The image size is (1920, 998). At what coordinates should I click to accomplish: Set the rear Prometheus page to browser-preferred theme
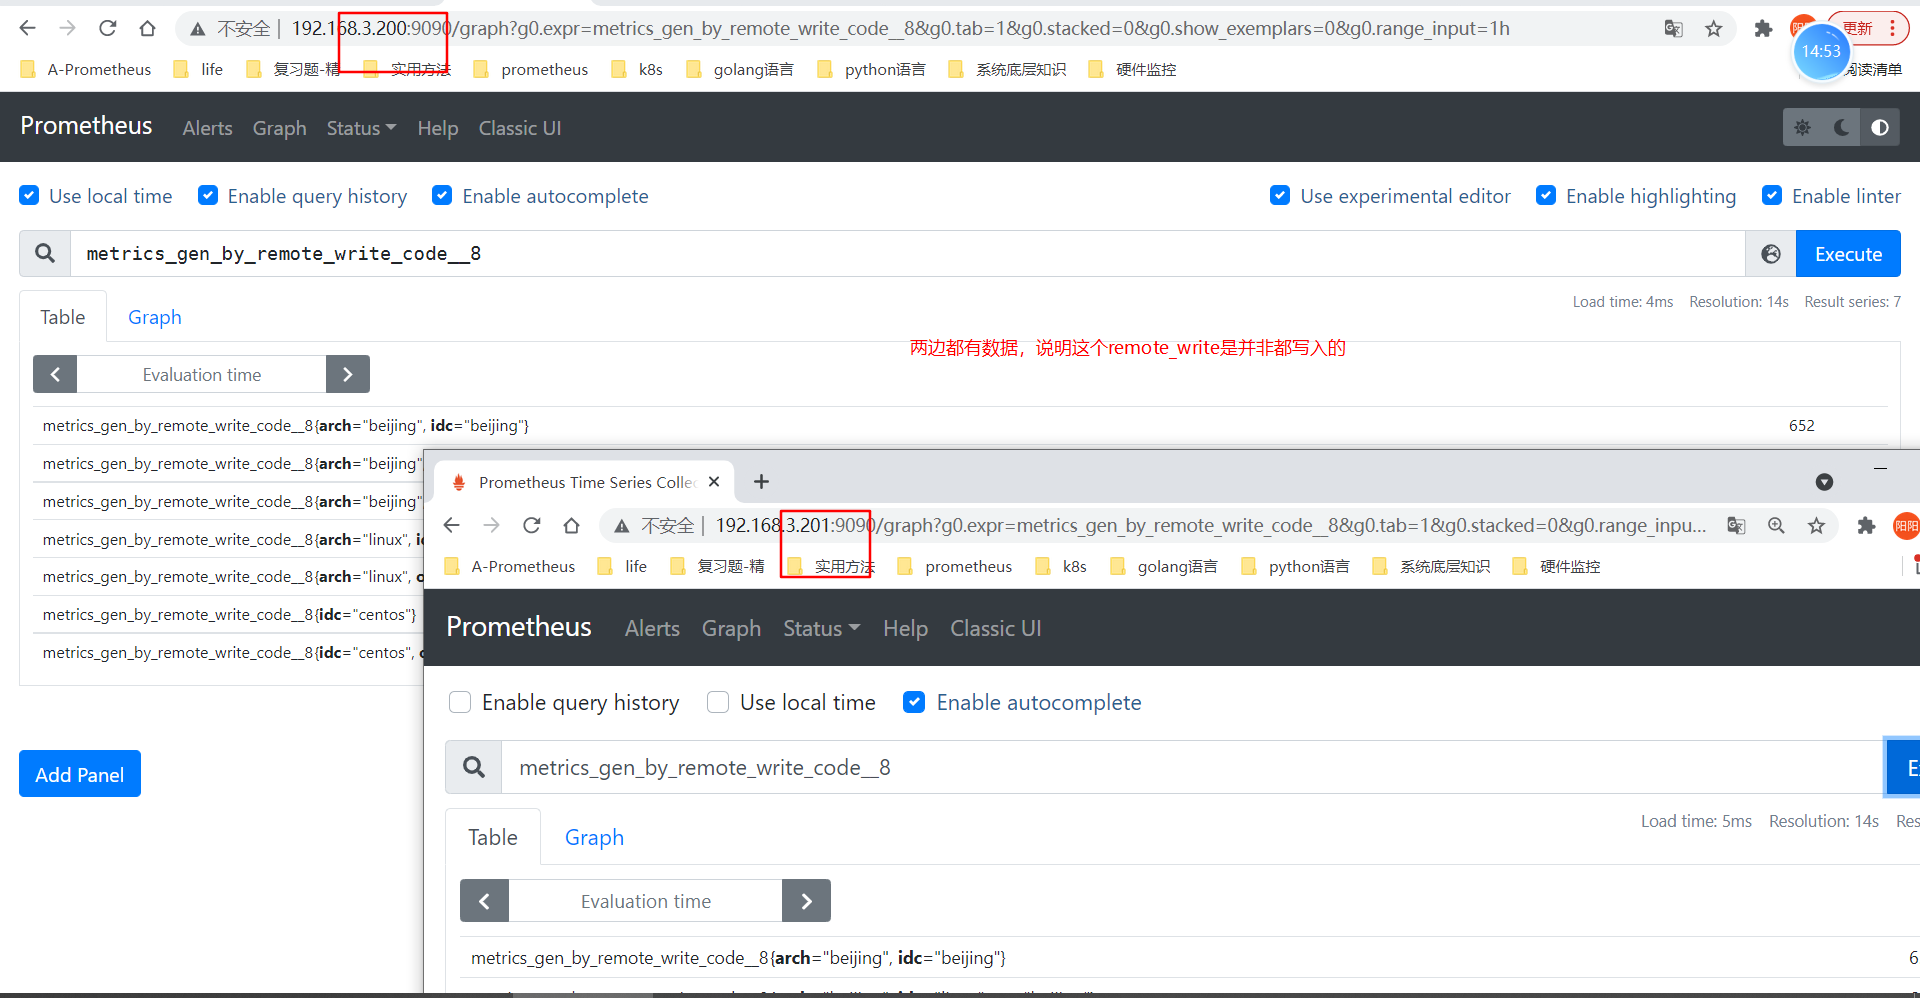click(x=1880, y=127)
